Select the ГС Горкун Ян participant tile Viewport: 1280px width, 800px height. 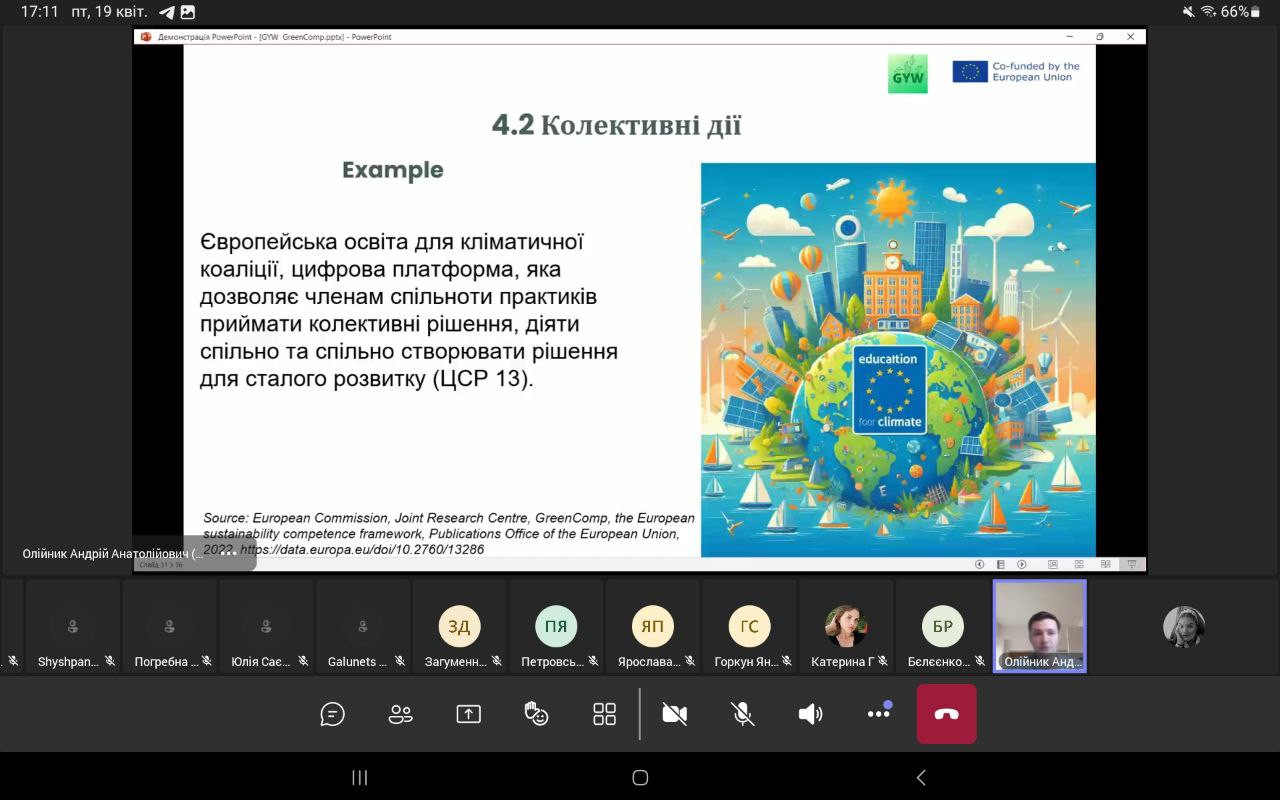point(749,626)
